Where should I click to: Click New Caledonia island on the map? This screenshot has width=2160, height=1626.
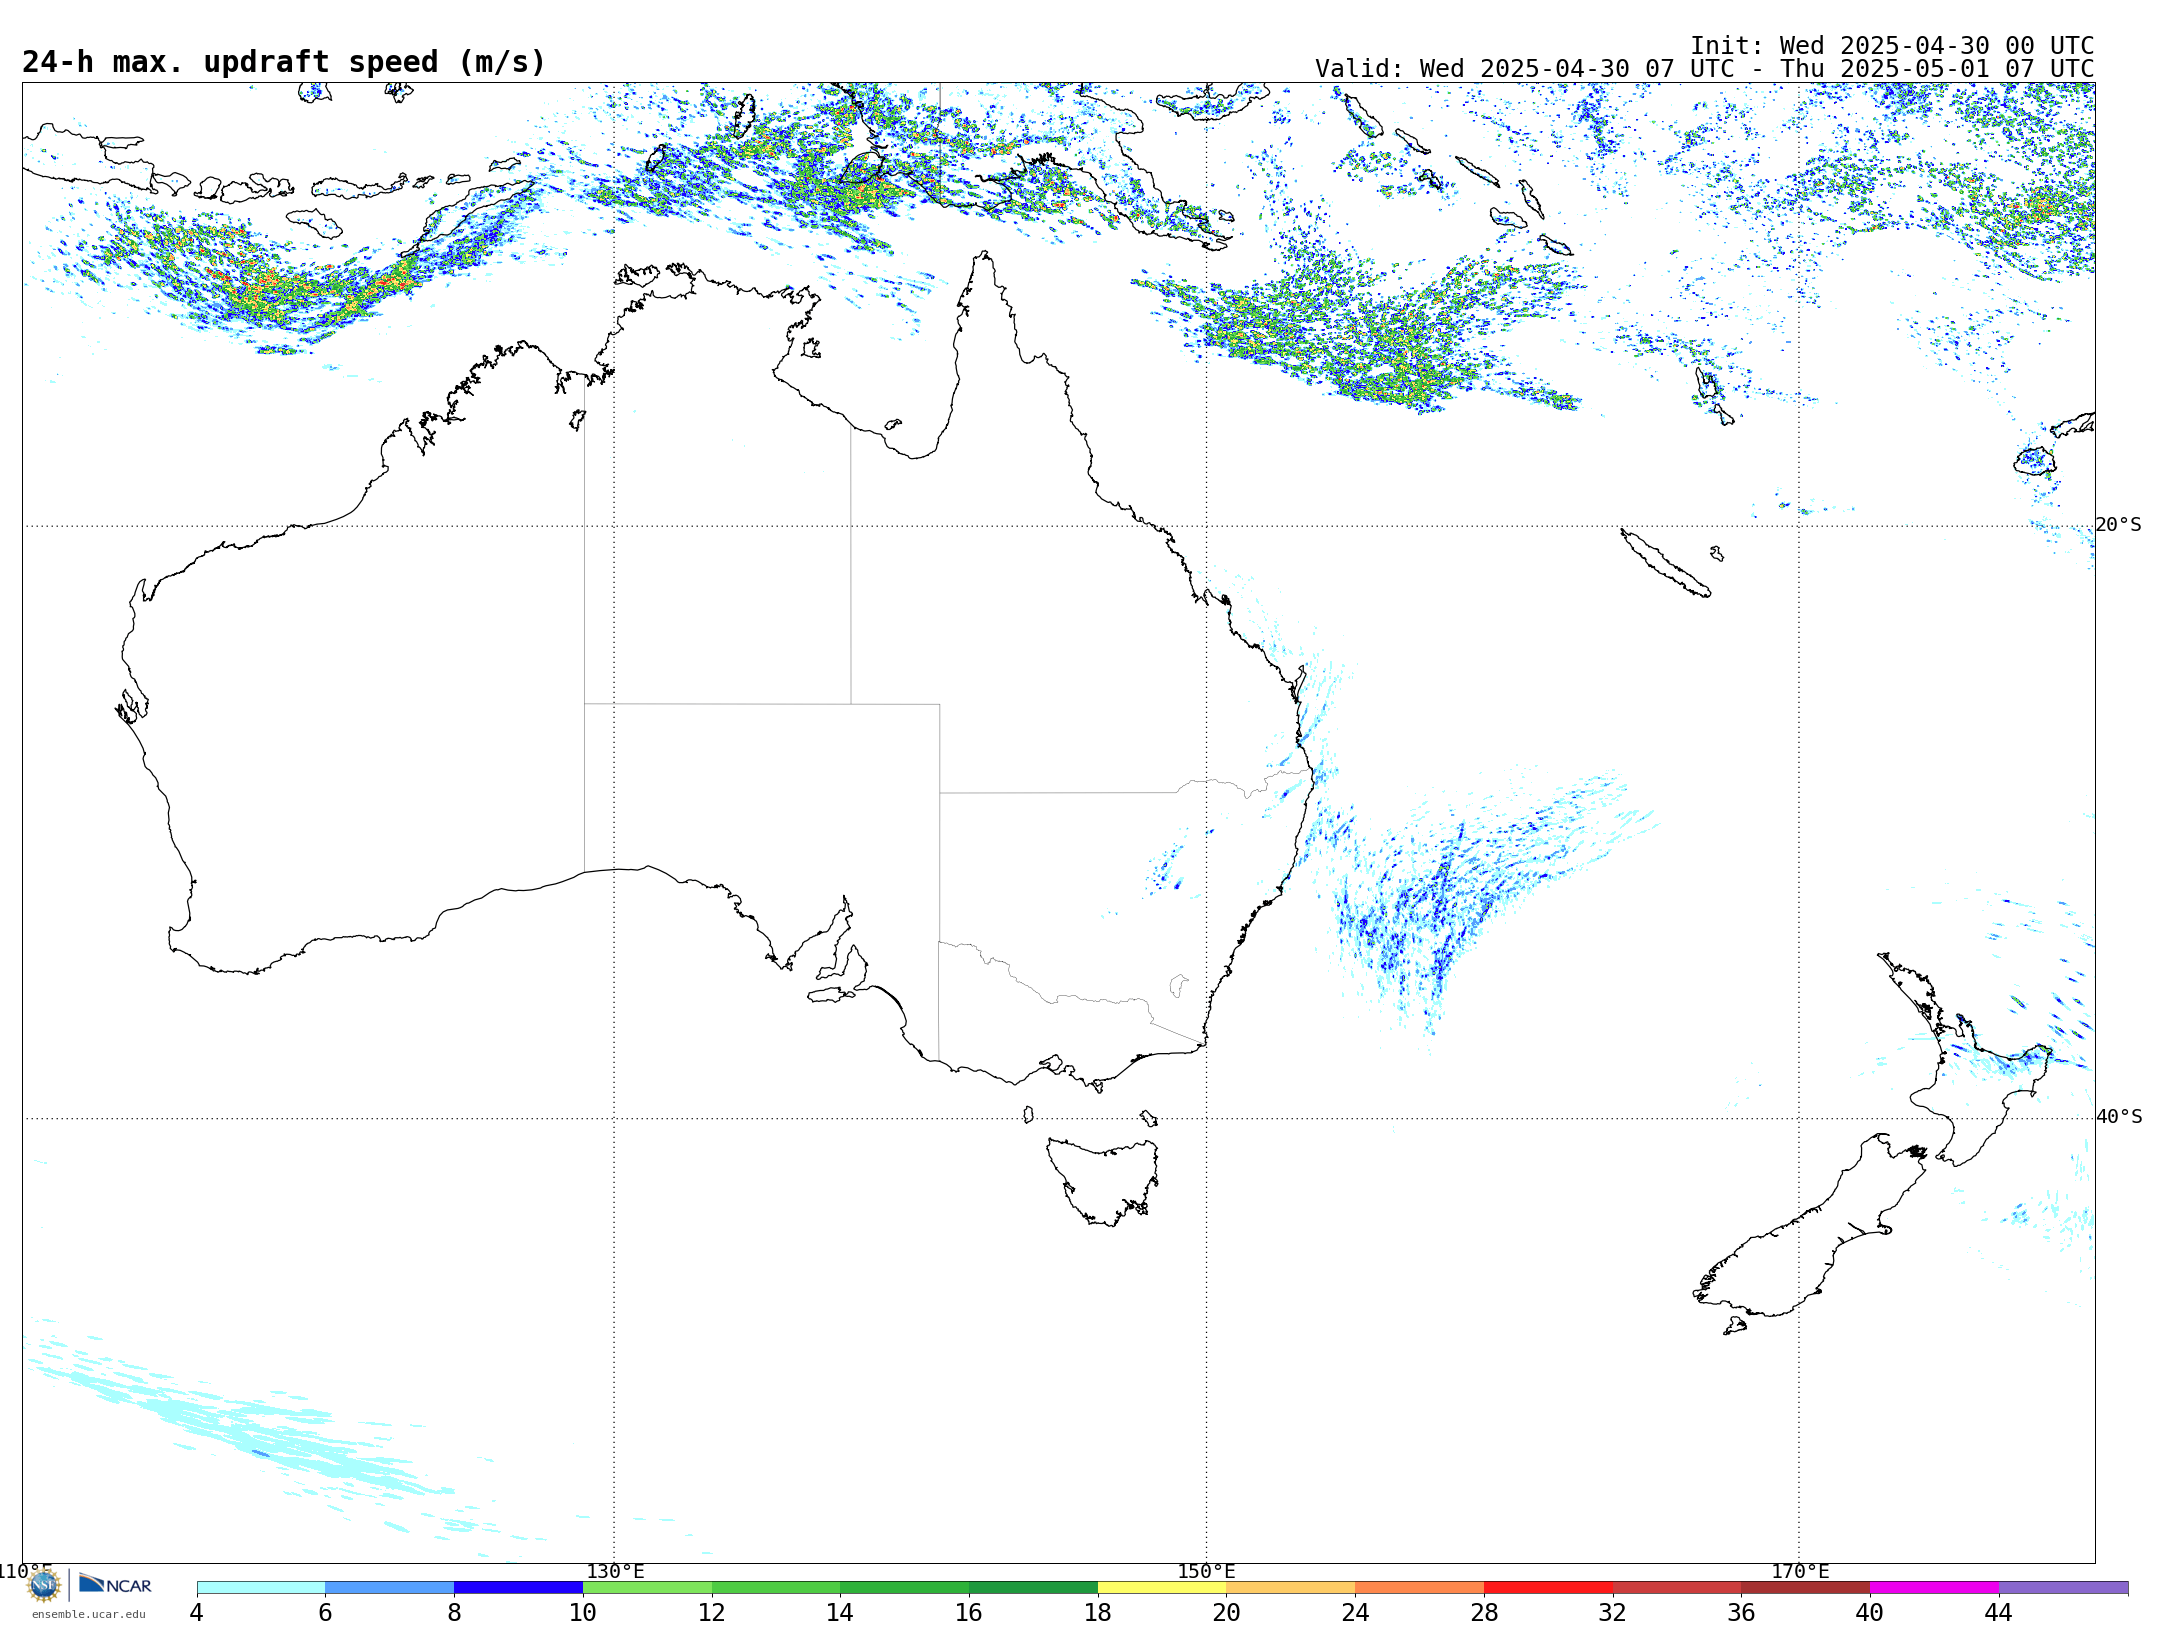(x=1665, y=563)
